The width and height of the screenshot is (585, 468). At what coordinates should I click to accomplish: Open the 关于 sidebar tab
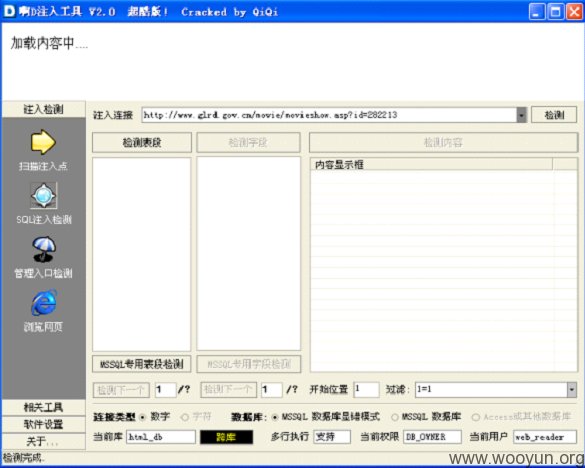[44, 442]
